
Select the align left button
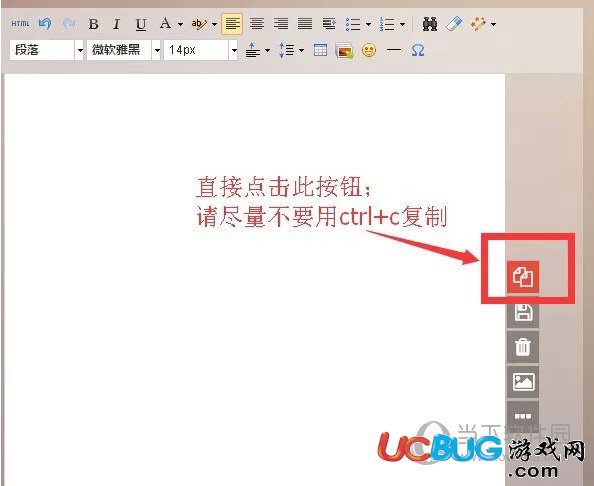coord(232,24)
